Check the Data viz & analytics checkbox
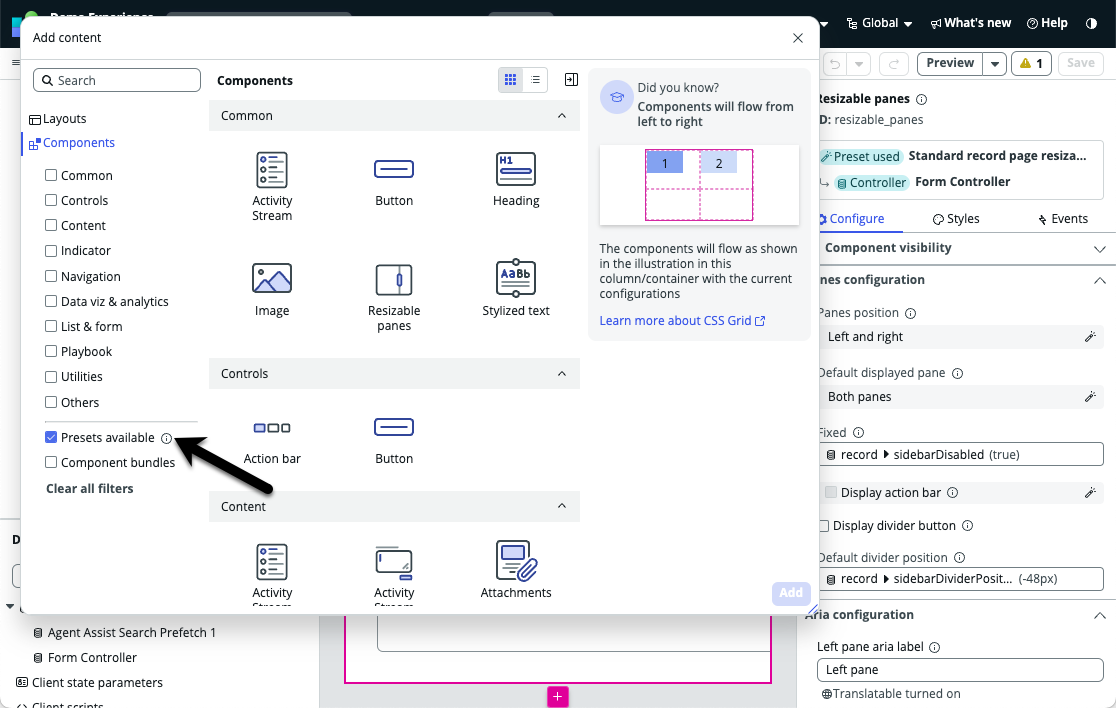The height and width of the screenshot is (708, 1116). (x=51, y=301)
